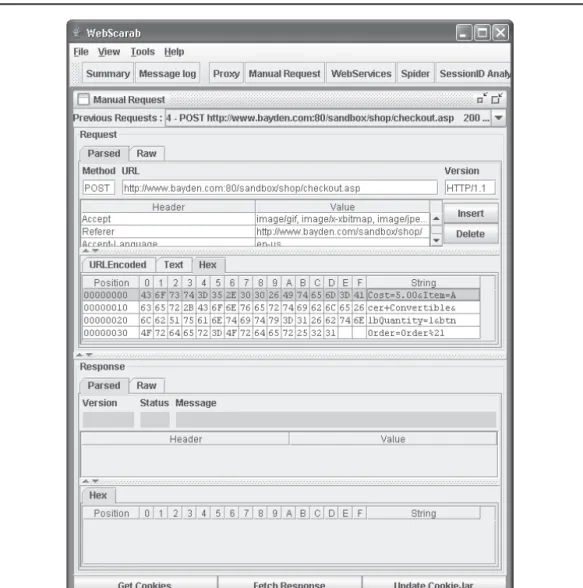Select the Manual Request tab
583x588 pixels.
[284, 74]
